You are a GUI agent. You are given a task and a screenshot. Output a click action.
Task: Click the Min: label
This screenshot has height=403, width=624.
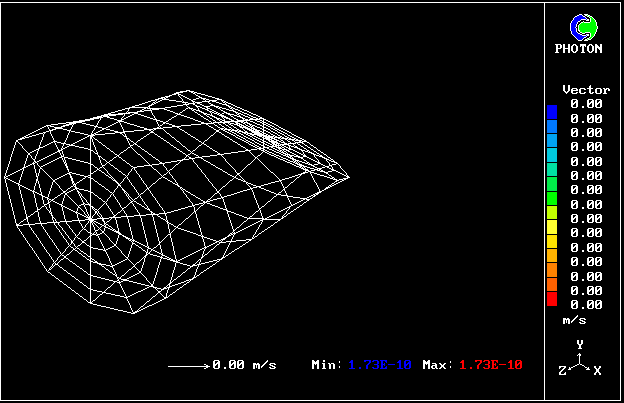327,365
